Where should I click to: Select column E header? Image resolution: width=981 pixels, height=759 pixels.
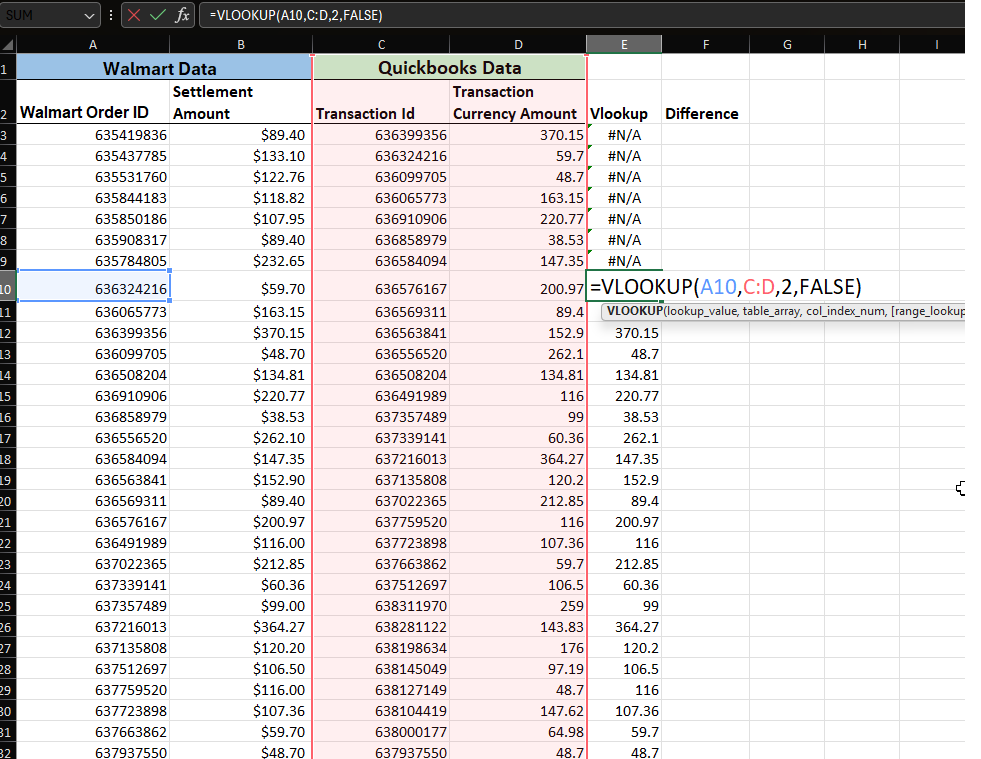coord(624,45)
